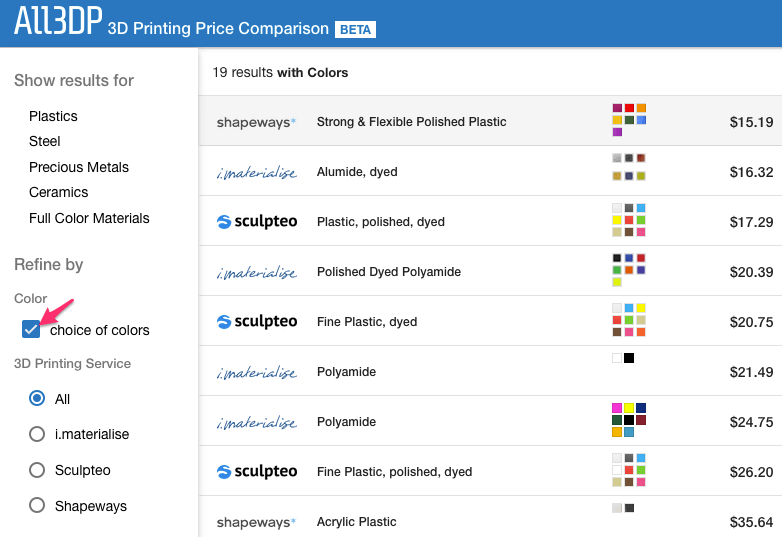Click the sculpteo logo for Plastic, polished, dyed
Image resolution: width=782 pixels, height=537 pixels.
click(x=257, y=221)
